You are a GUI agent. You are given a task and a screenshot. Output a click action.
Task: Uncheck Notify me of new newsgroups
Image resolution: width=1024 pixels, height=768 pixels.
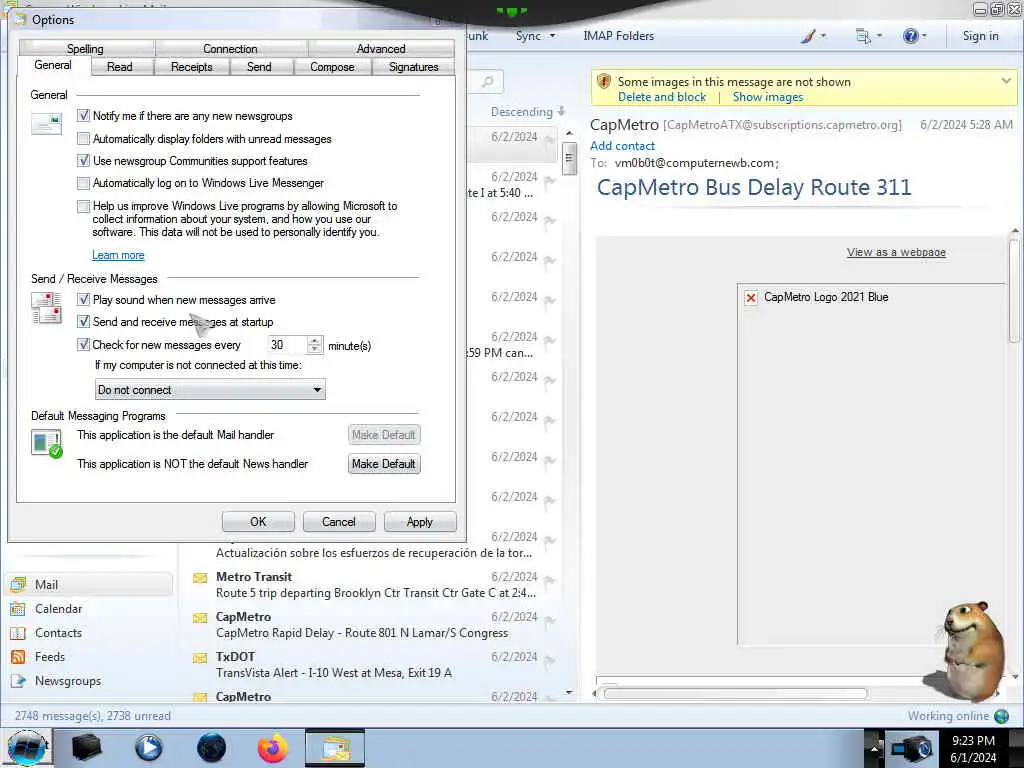[83, 116]
